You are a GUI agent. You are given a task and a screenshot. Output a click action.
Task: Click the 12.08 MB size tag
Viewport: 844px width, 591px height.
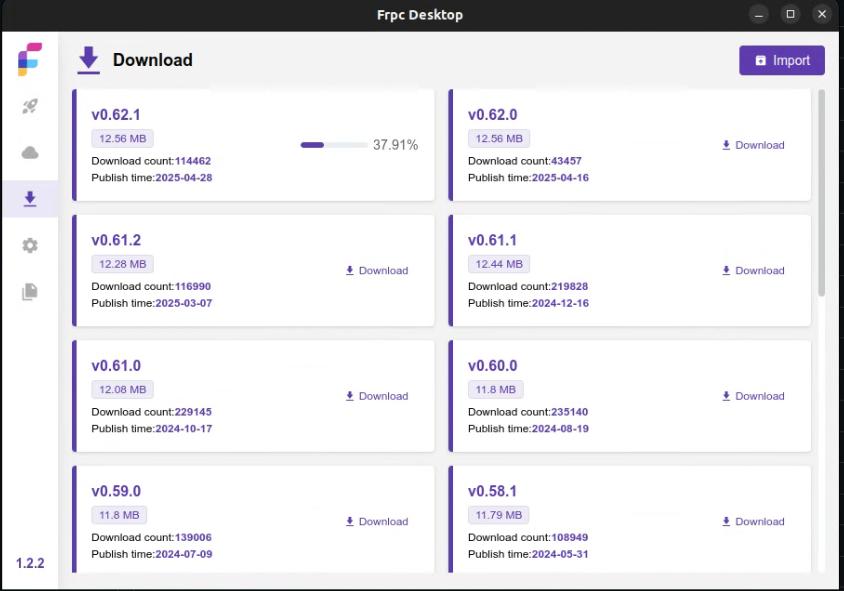point(123,389)
